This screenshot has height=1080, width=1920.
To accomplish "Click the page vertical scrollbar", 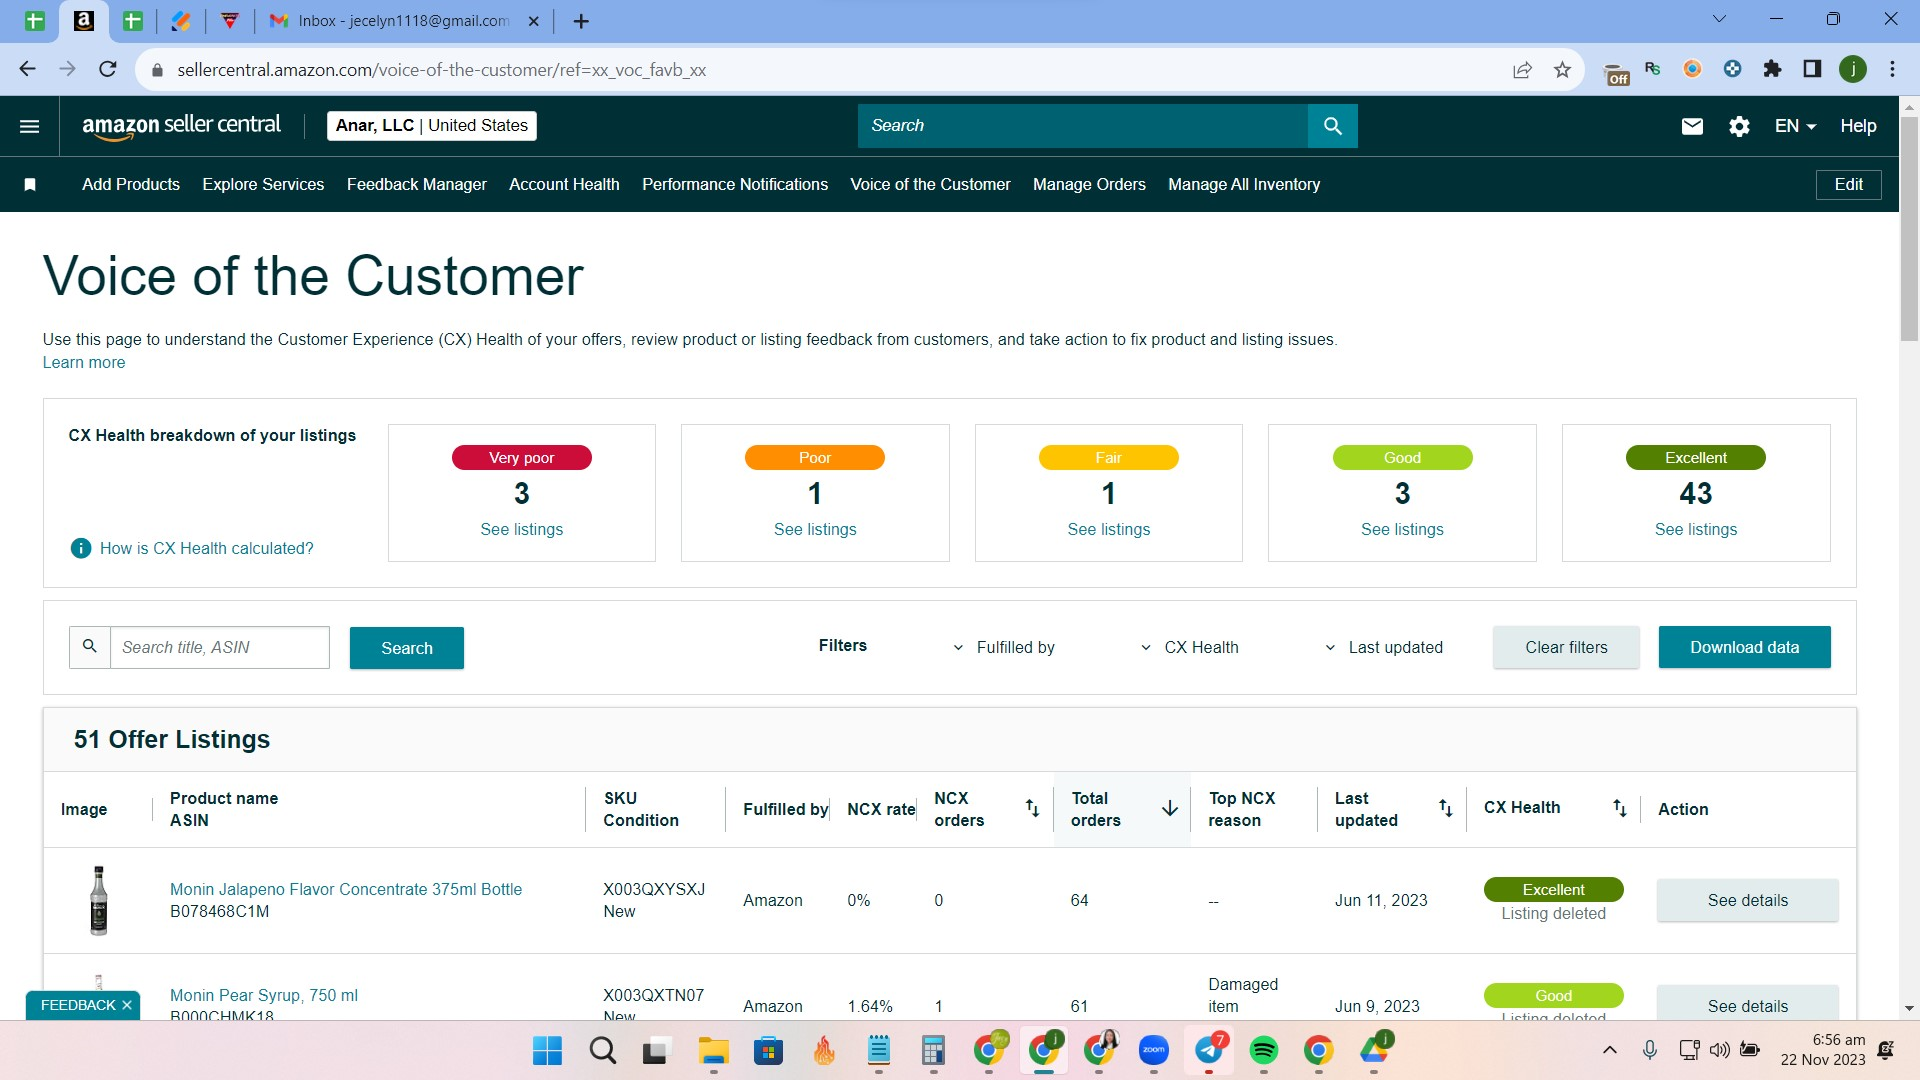I will (1909, 230).
